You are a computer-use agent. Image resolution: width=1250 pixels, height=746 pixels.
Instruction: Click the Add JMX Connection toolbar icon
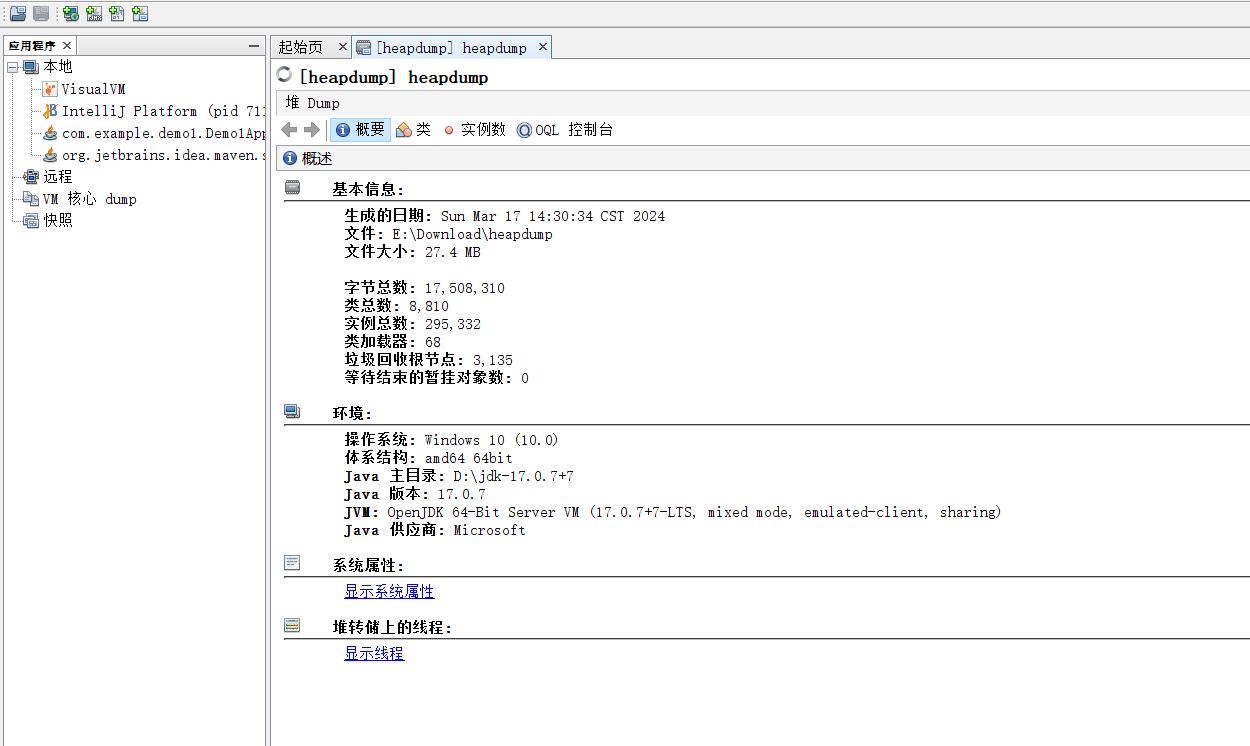(x=94, y=13)
